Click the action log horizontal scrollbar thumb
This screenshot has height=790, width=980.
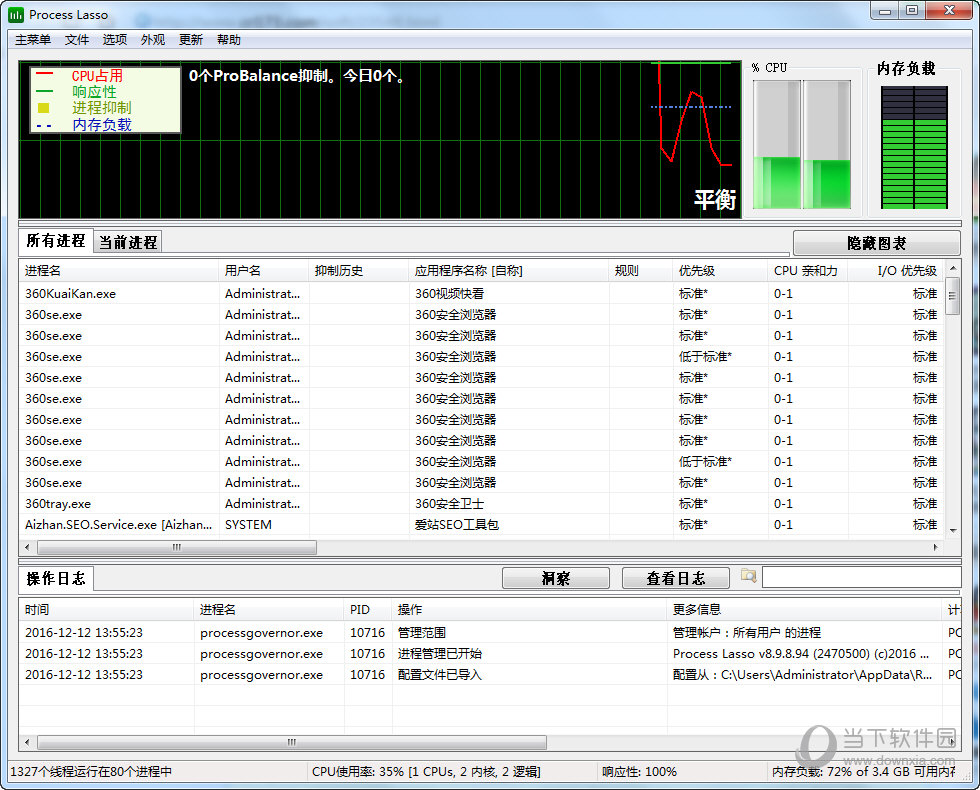pyautogui.click(x=292, y=742)
